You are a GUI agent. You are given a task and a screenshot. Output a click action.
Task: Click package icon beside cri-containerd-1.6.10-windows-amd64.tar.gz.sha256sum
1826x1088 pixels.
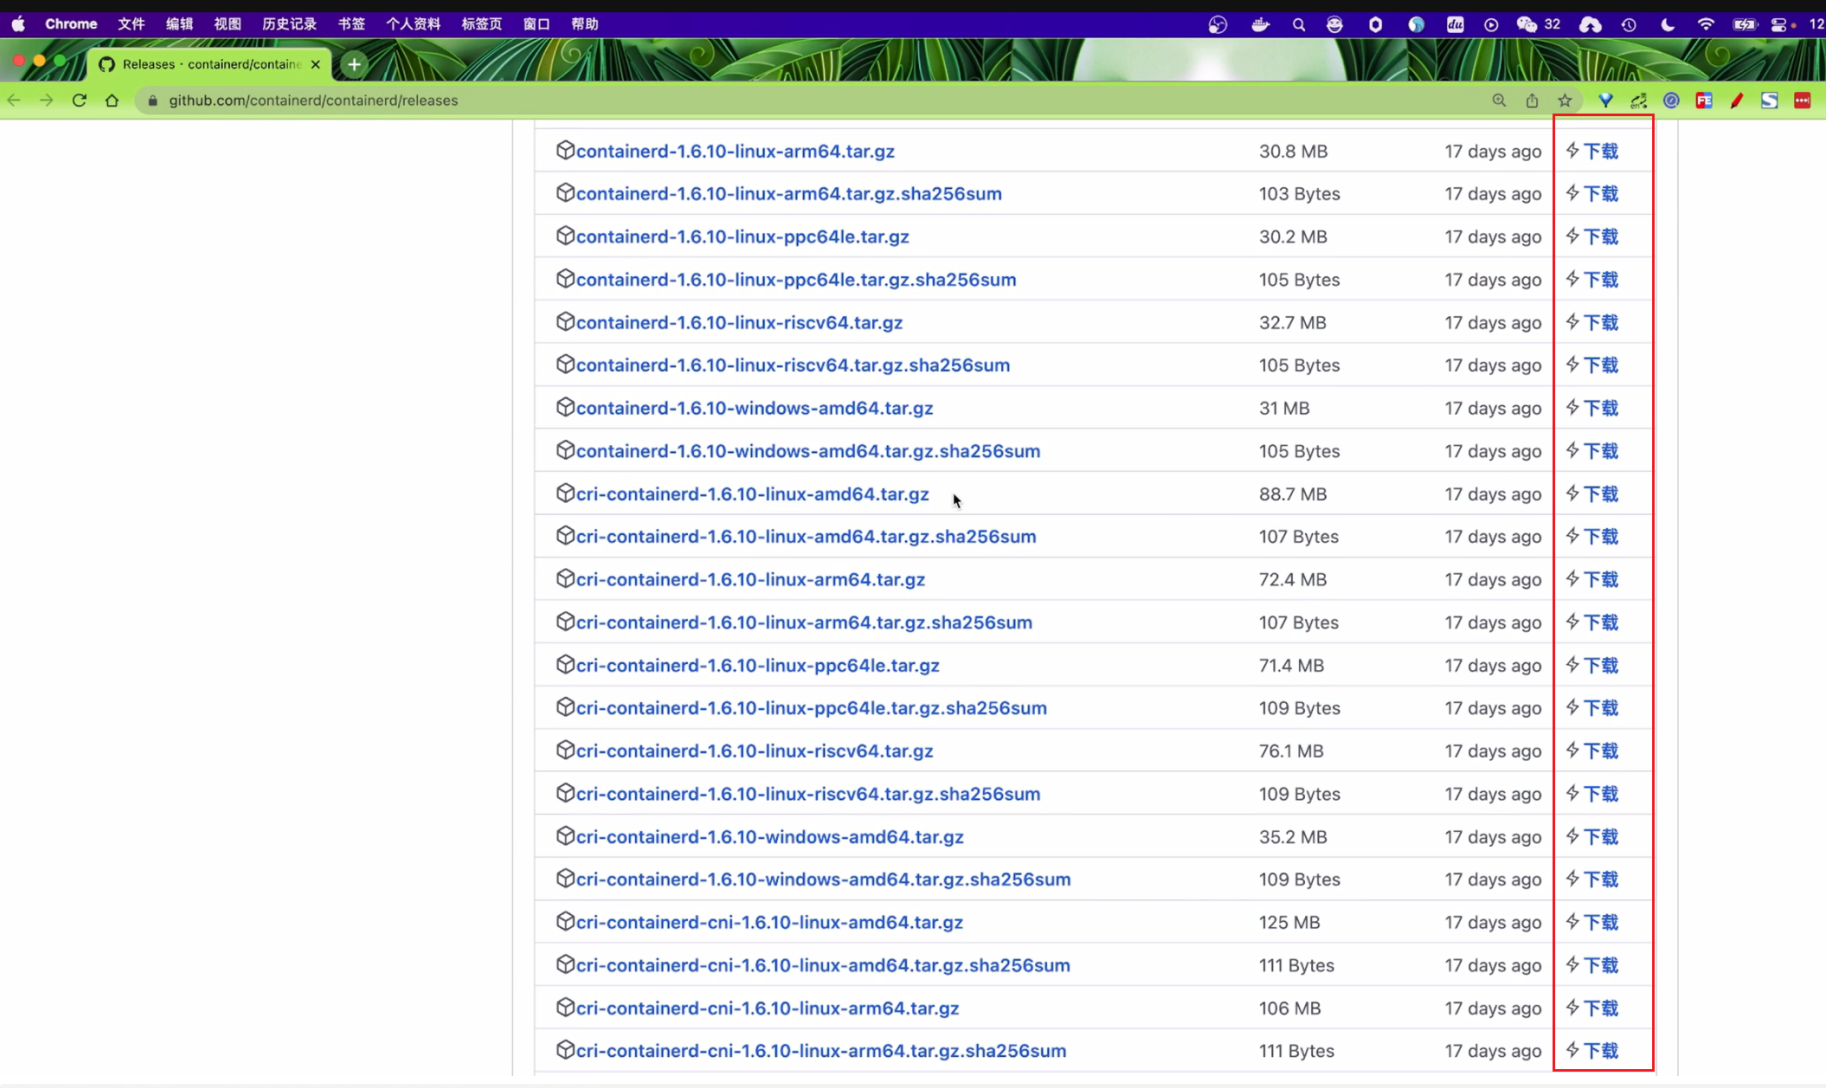tap(565, 878)
